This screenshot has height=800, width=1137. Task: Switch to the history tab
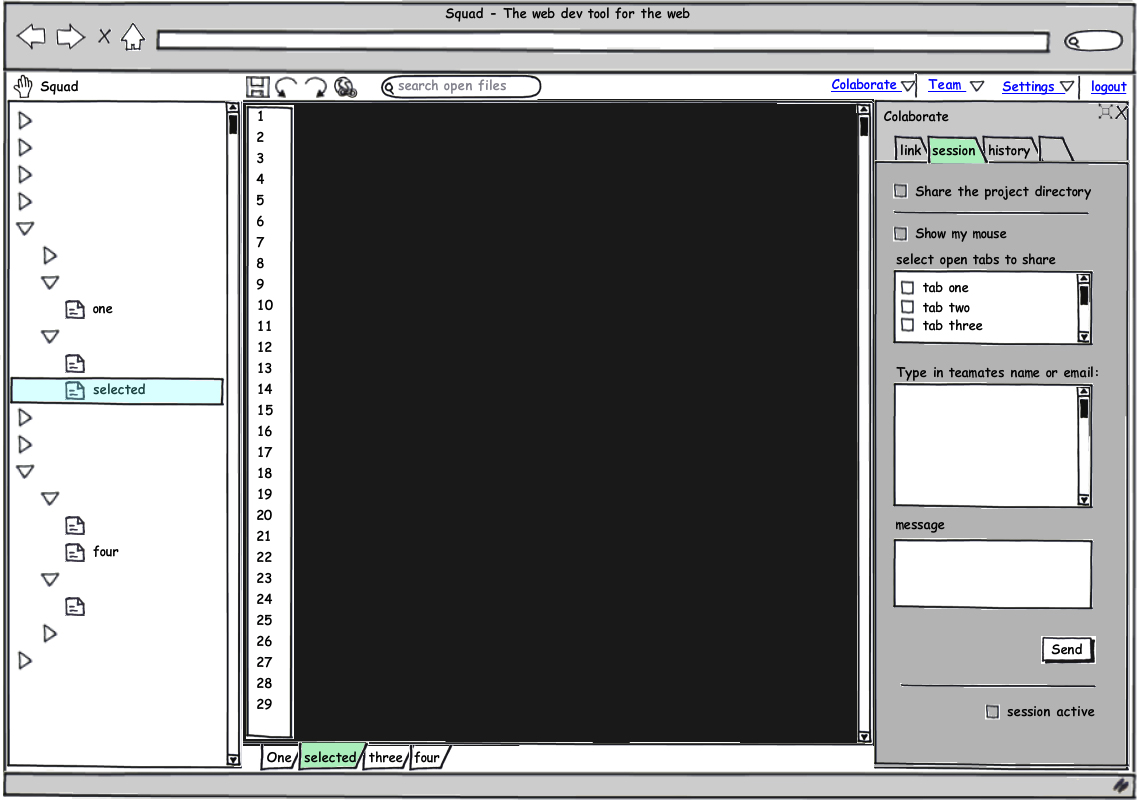pos(1009,151)
